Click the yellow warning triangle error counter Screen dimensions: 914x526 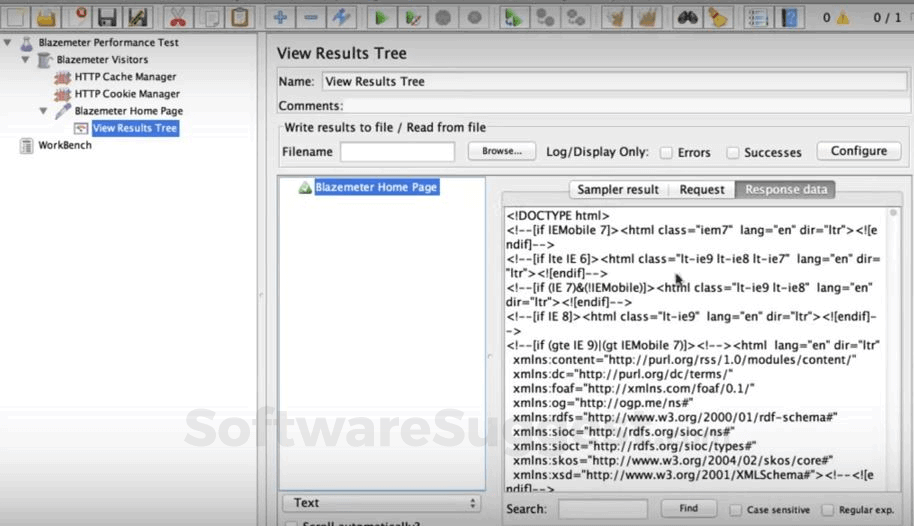tap(843, 18)
